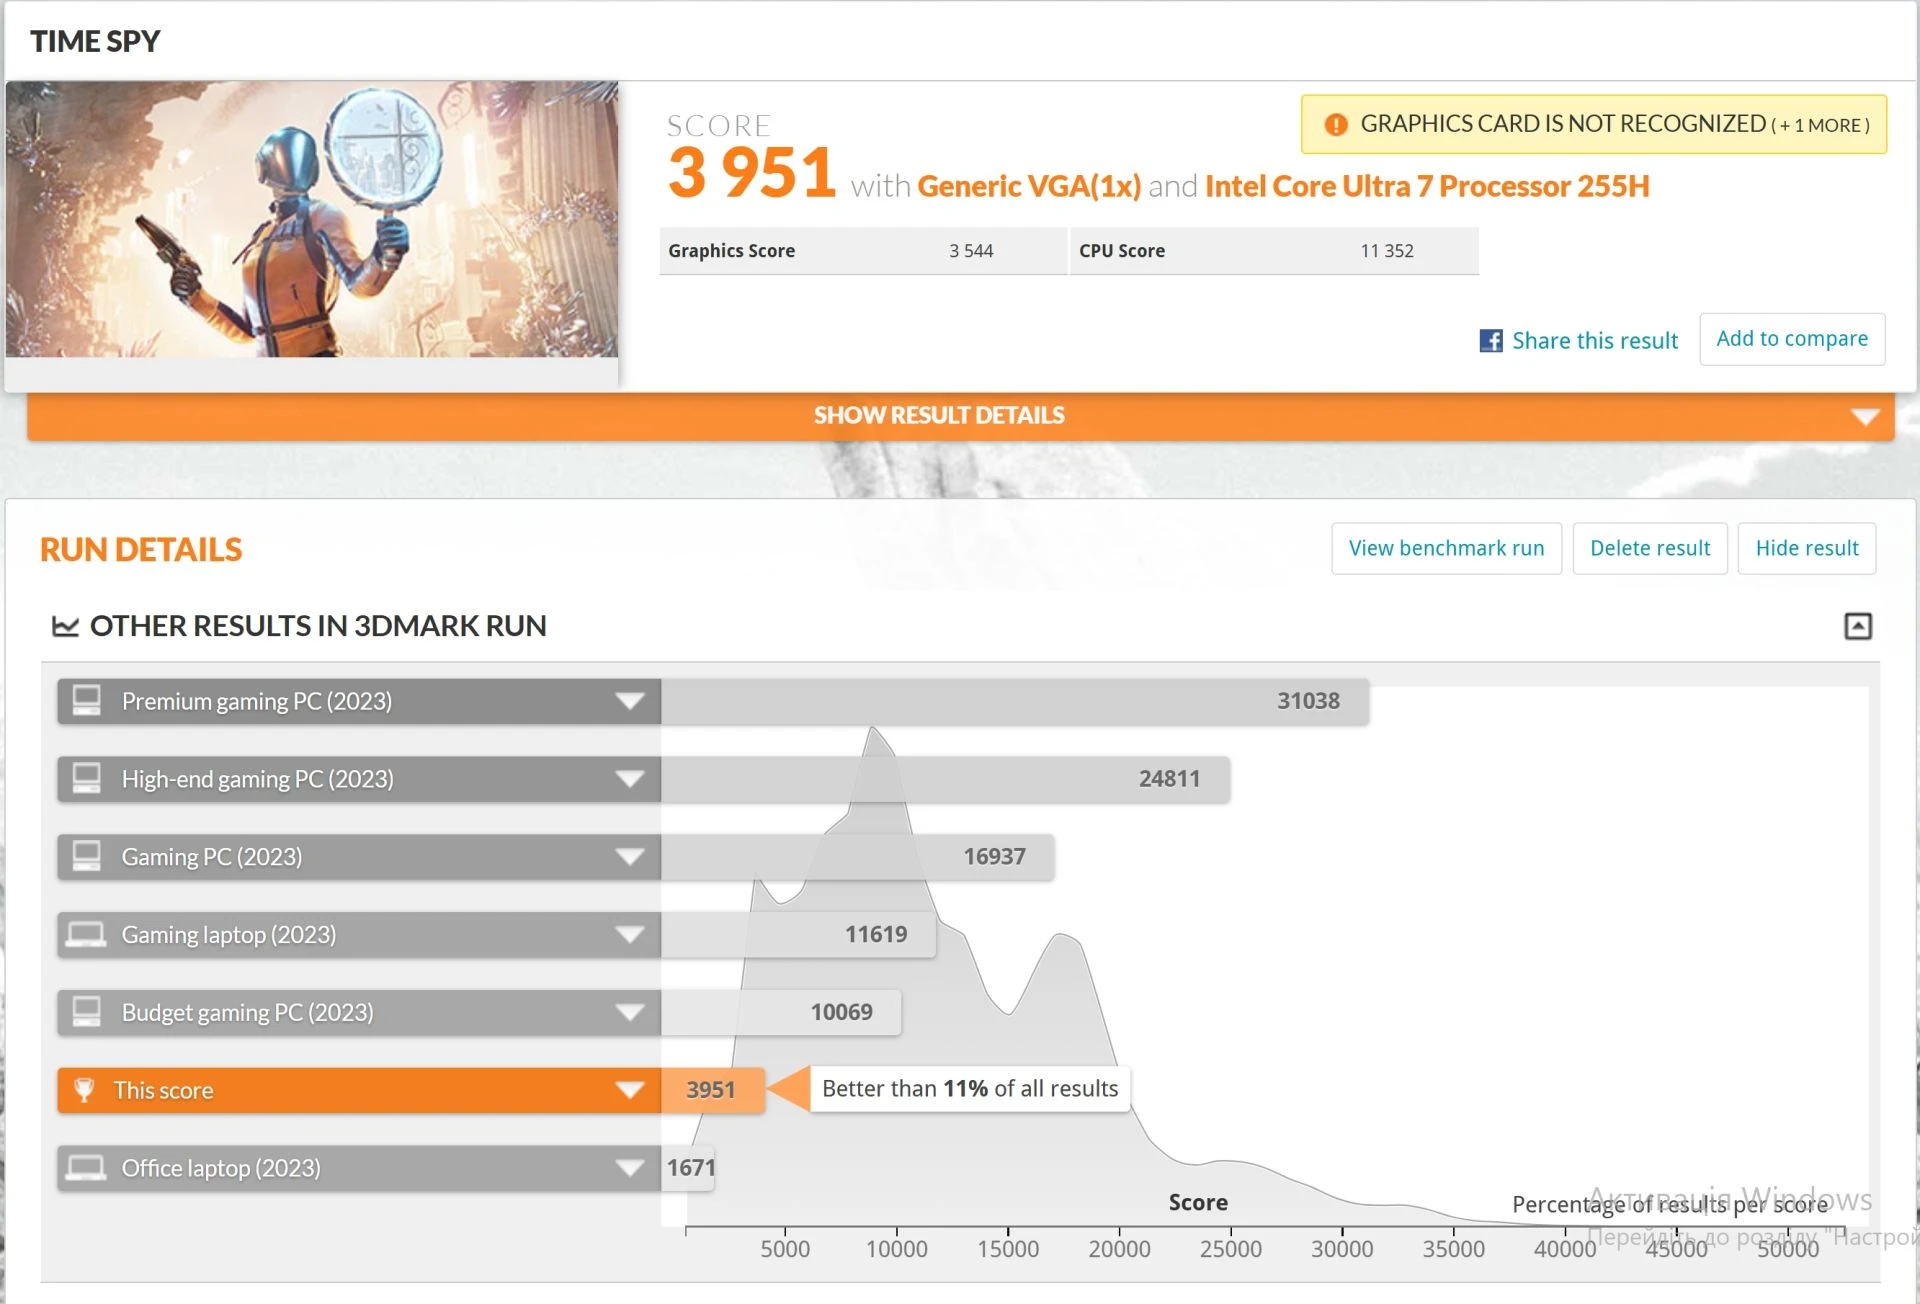Click the Gaming laptop score value 11619
The height and width of the screenshot is (1304, 1920).
(876, 934)
